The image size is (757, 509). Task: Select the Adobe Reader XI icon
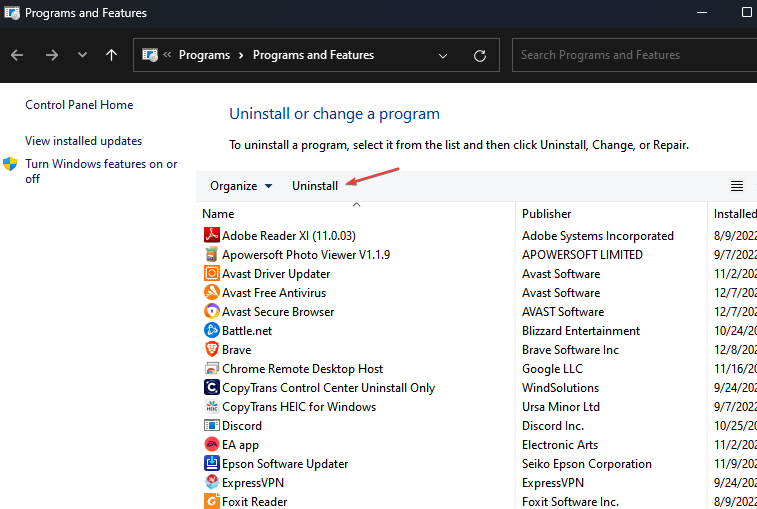(211, 235)
